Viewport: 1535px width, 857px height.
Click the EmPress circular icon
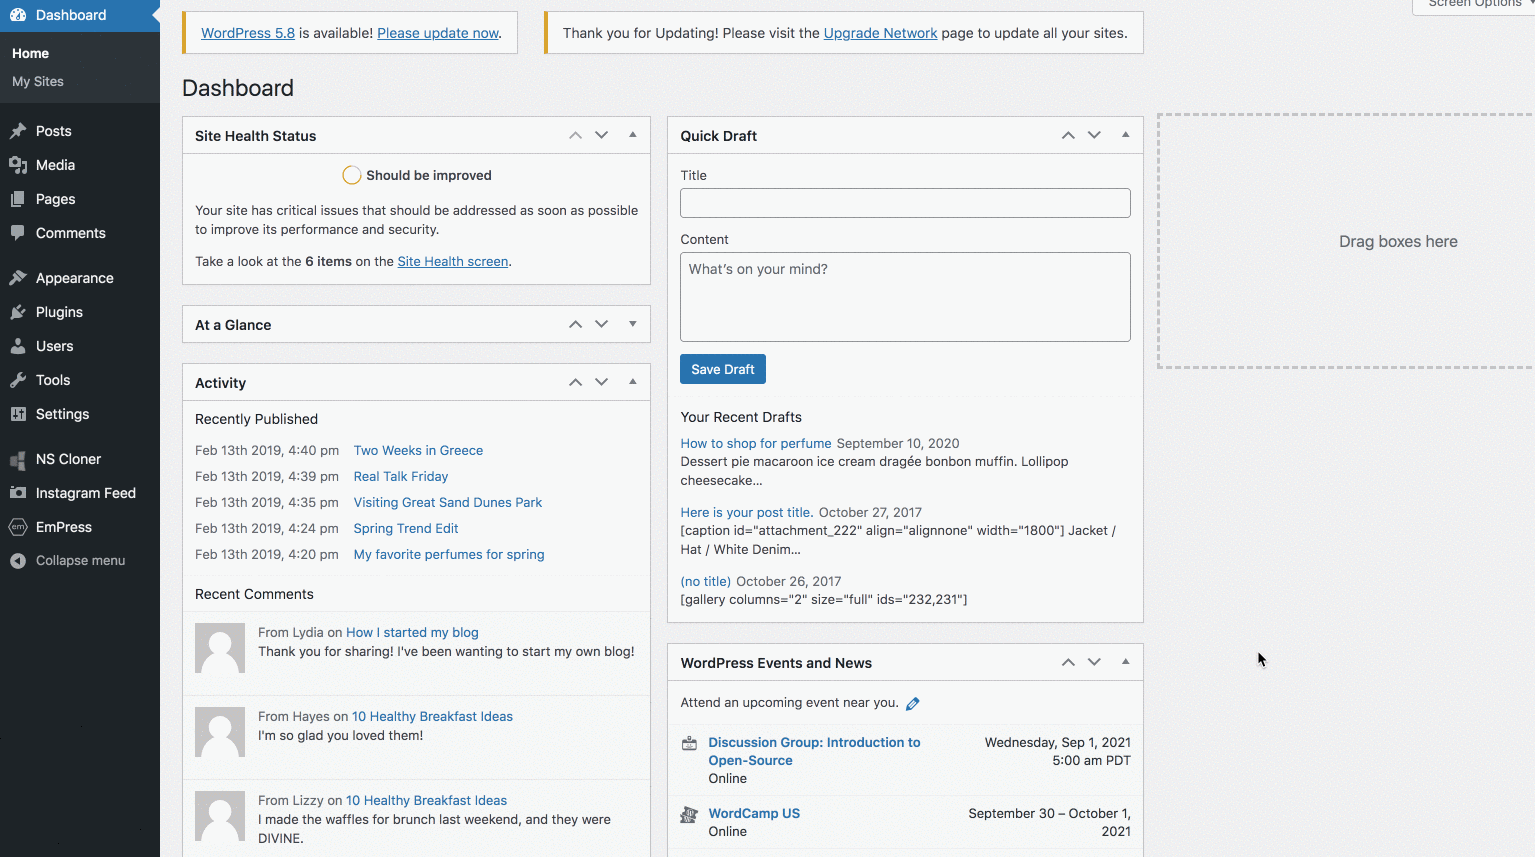18,527
